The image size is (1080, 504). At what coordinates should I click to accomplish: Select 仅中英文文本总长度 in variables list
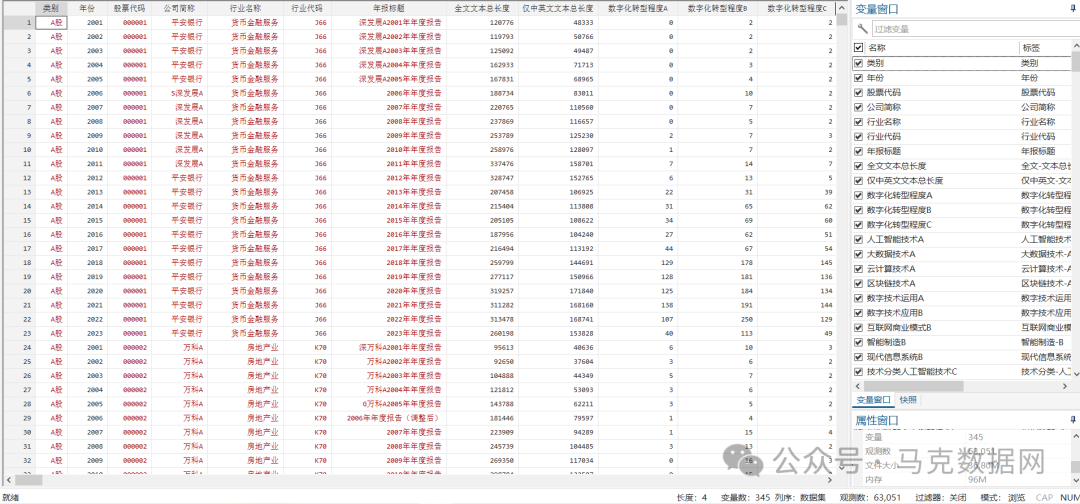tap(904, 180)
